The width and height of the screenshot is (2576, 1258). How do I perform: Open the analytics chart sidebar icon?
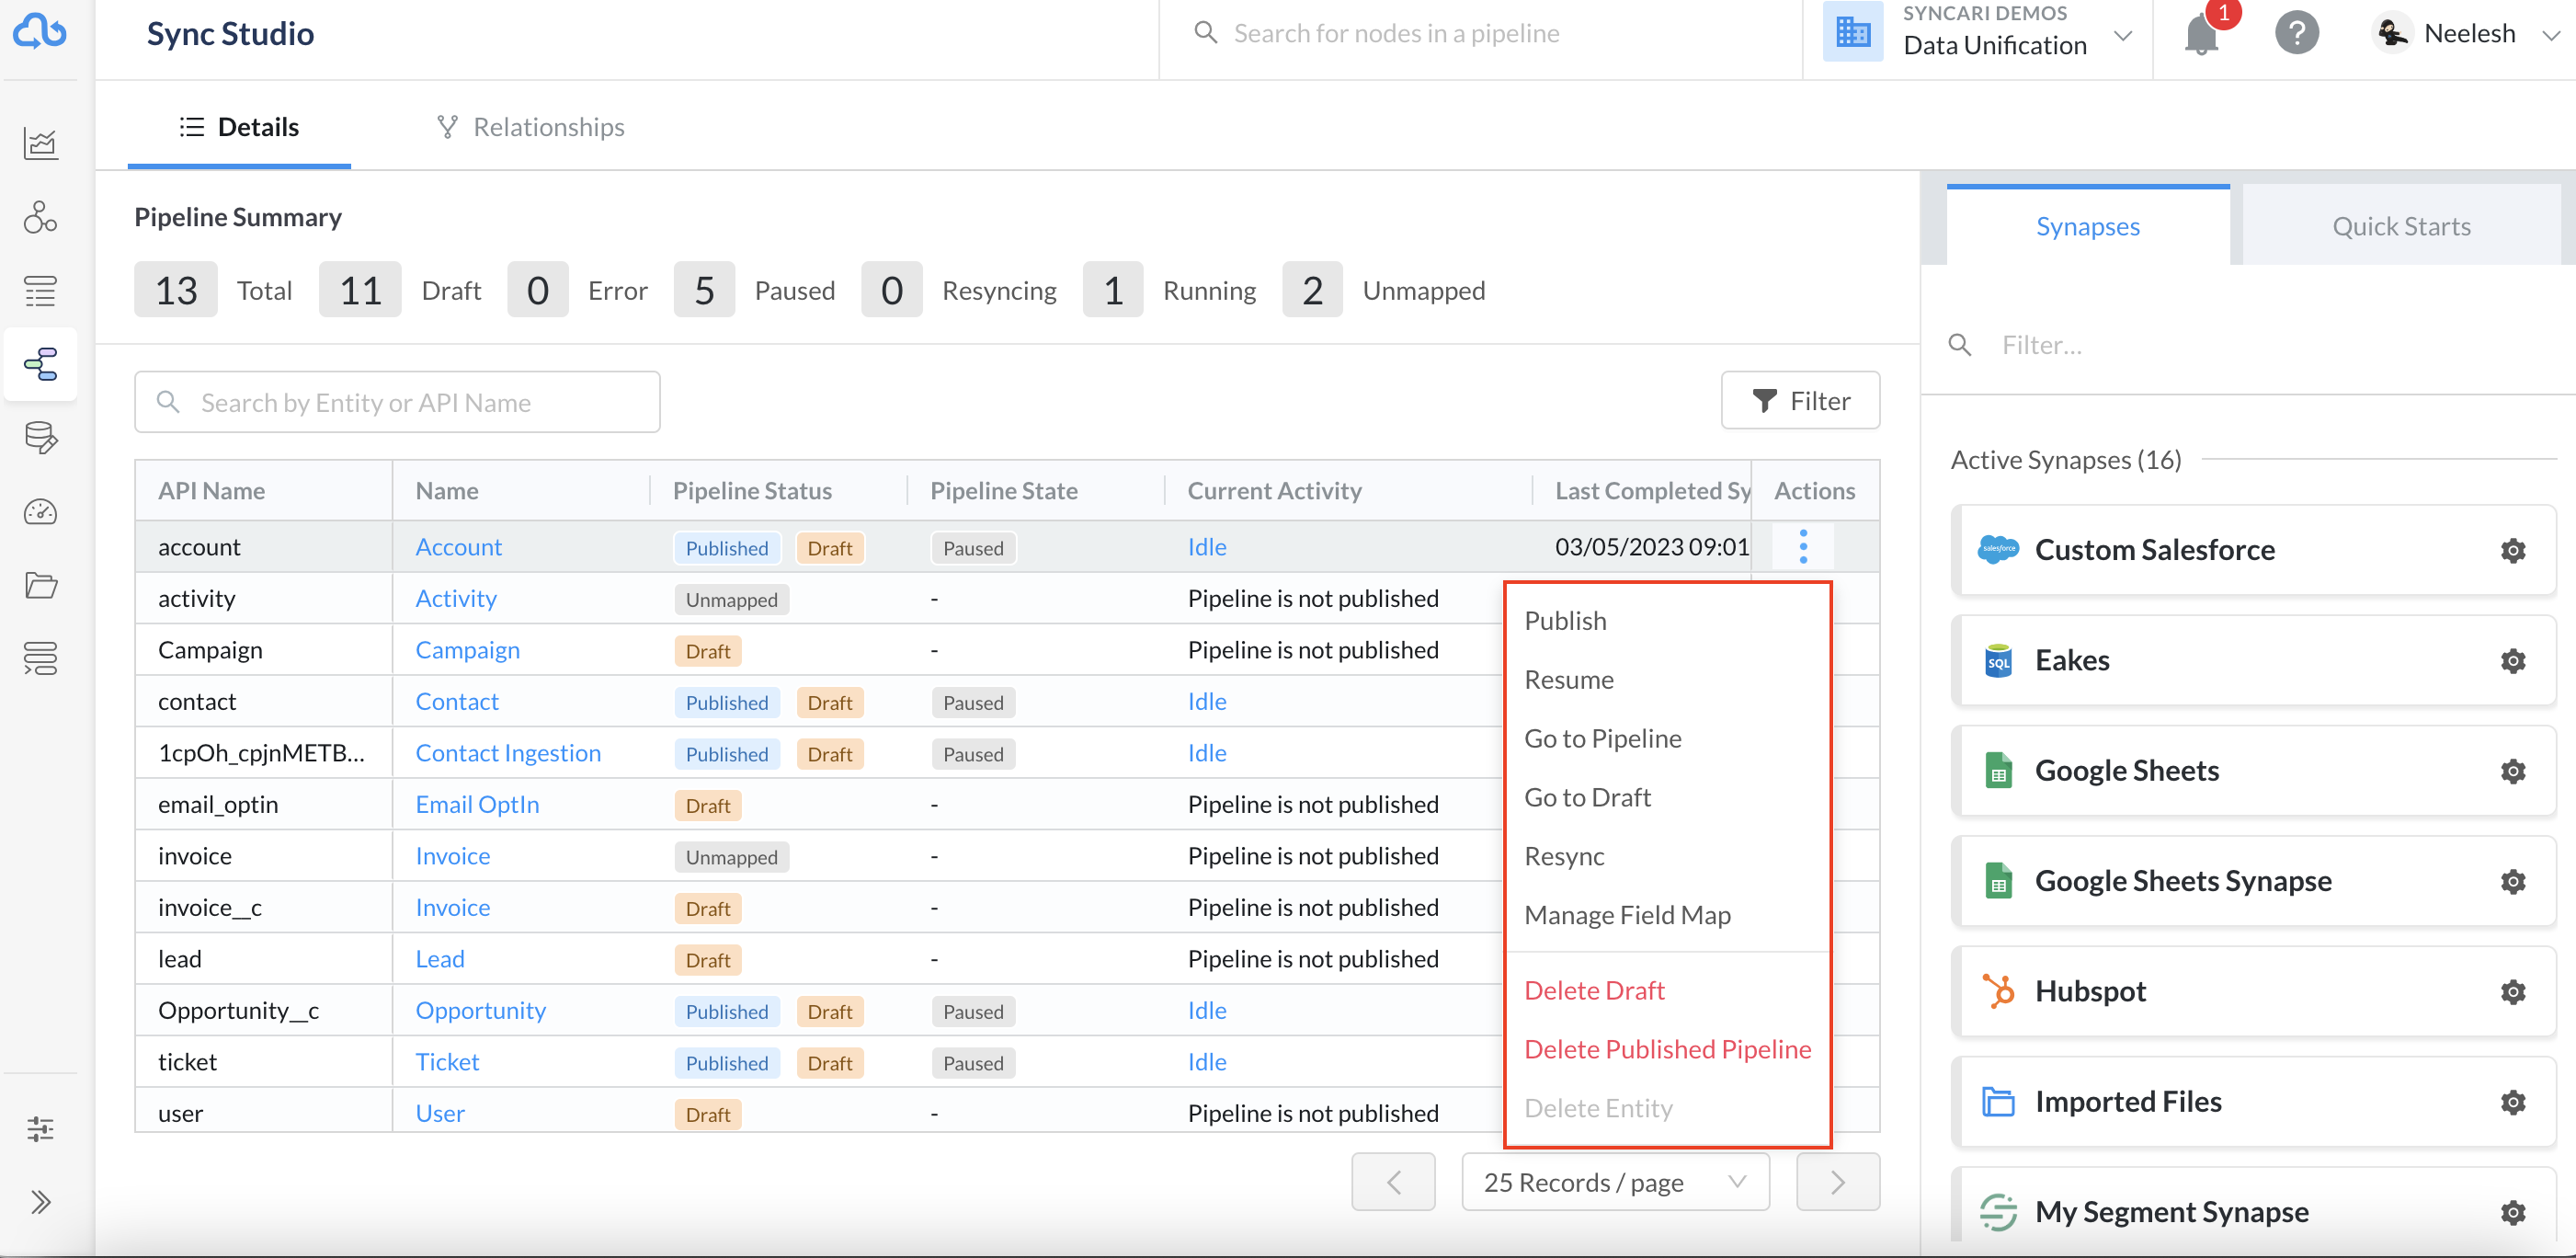point(40,143)
